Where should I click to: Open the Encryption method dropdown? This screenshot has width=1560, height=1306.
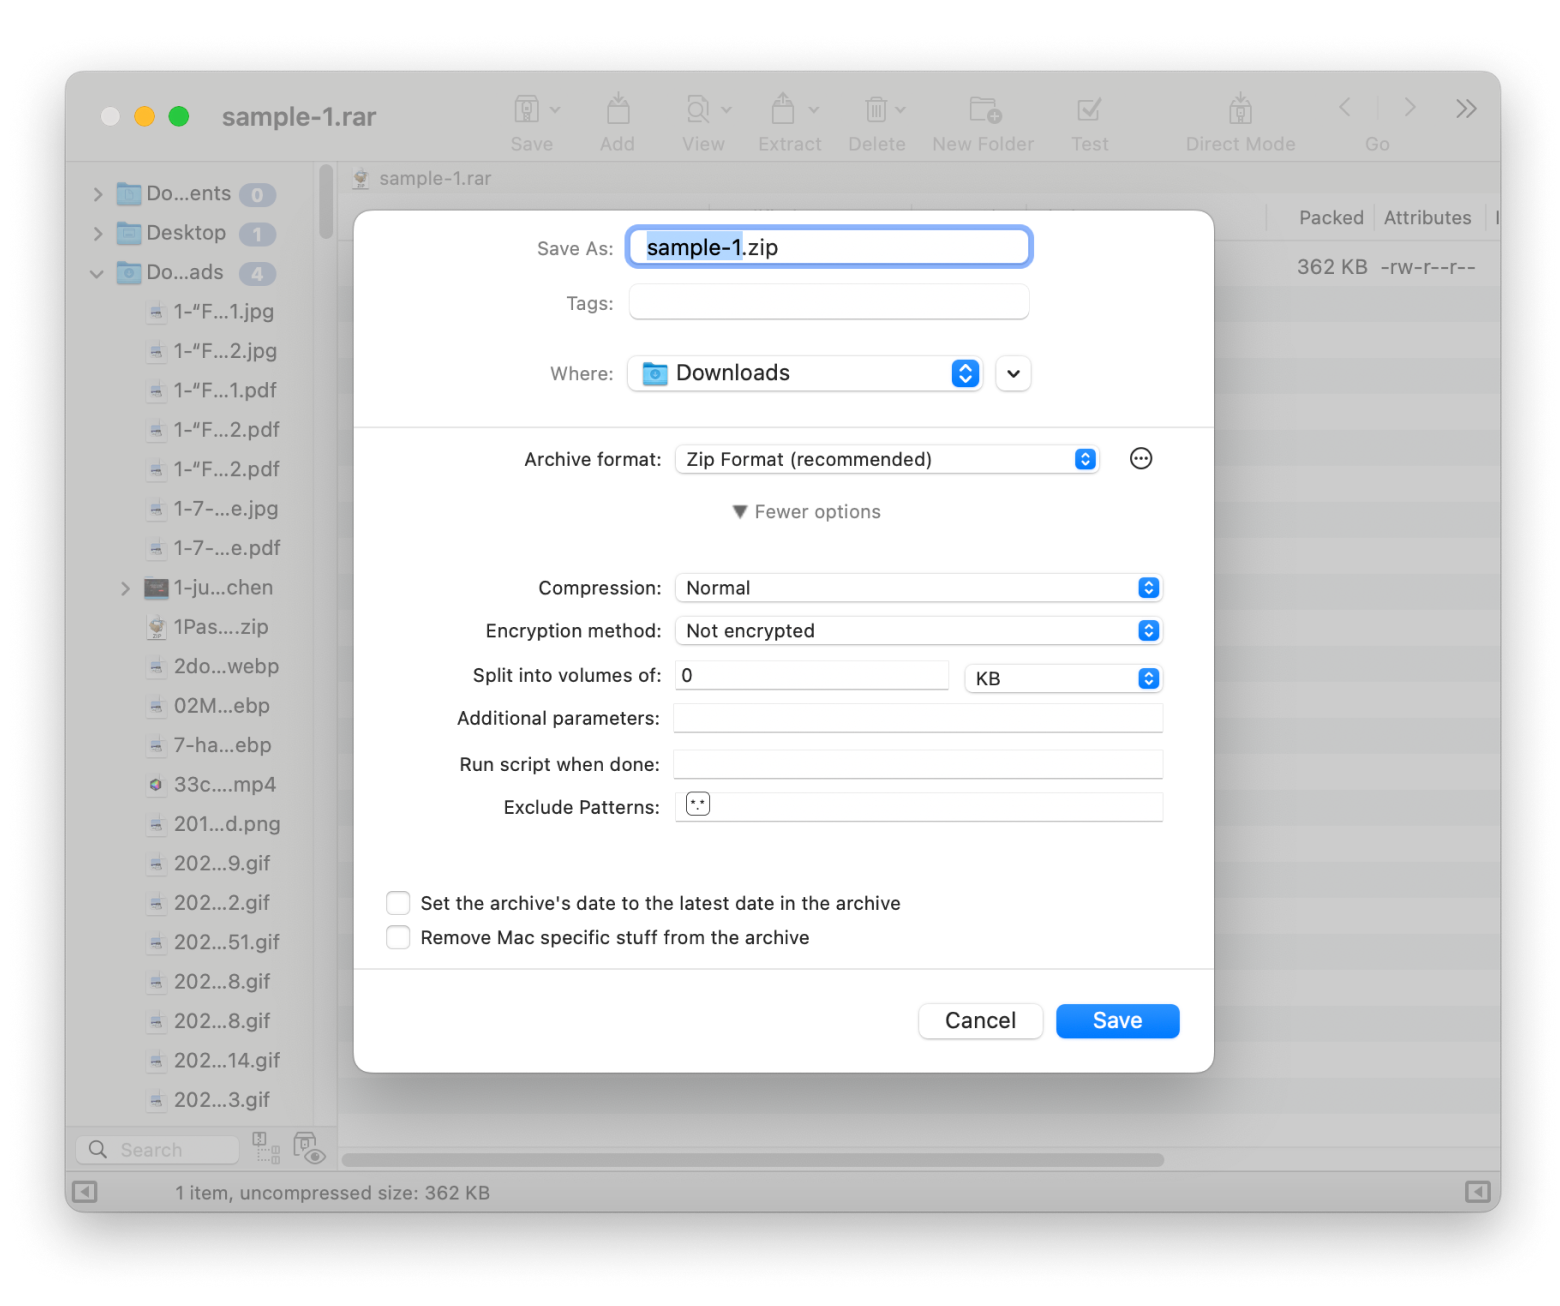coord(918,631)
